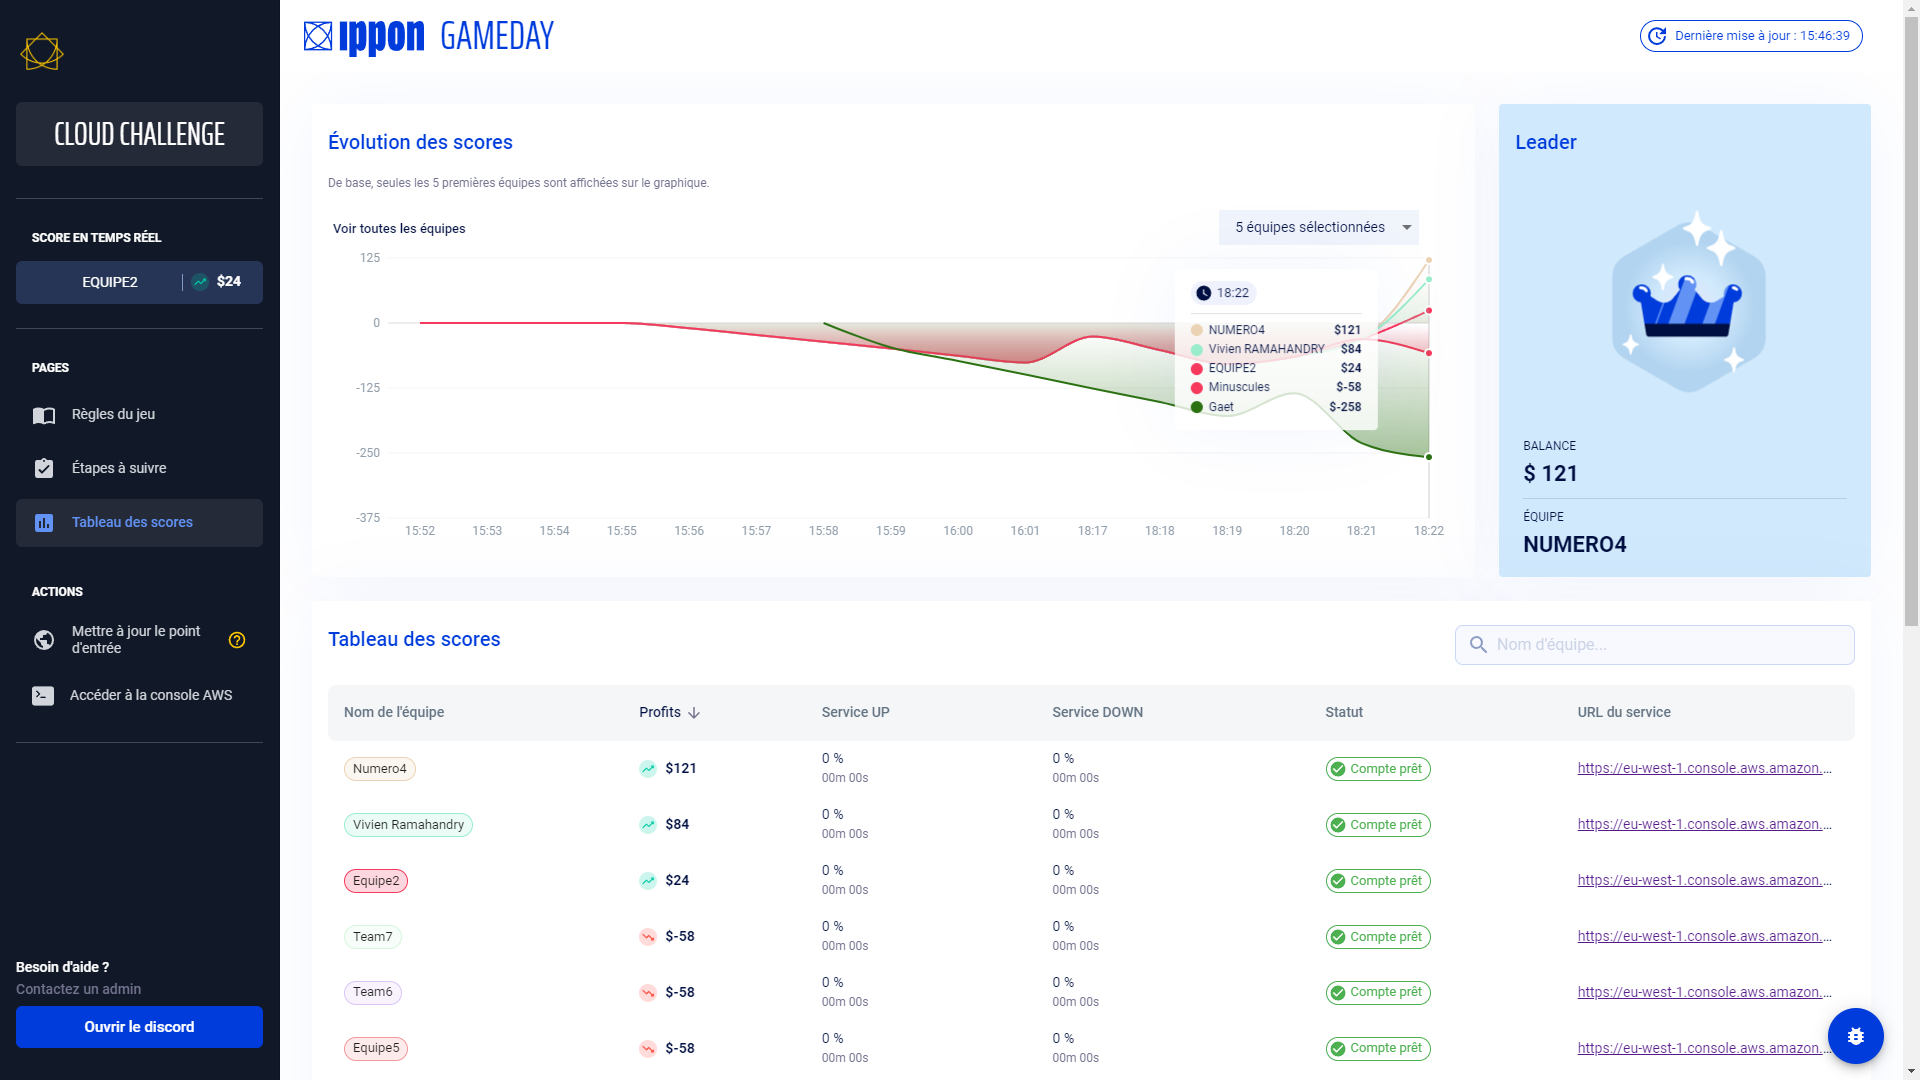Click the yellow help question mark icon
Image resolution: width=1920 pixels, height=1080 pixels.
[x=237, y=640]
